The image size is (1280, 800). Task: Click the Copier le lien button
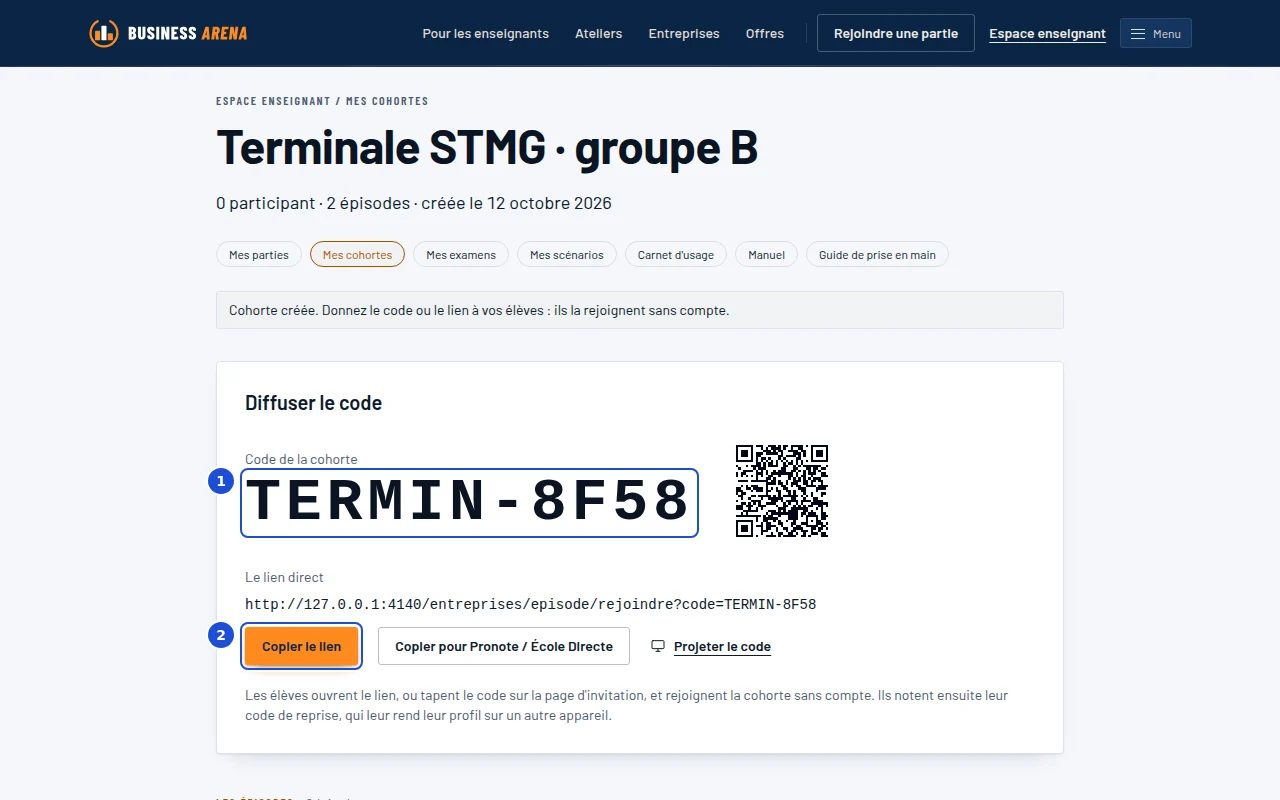tap(302, 646)
